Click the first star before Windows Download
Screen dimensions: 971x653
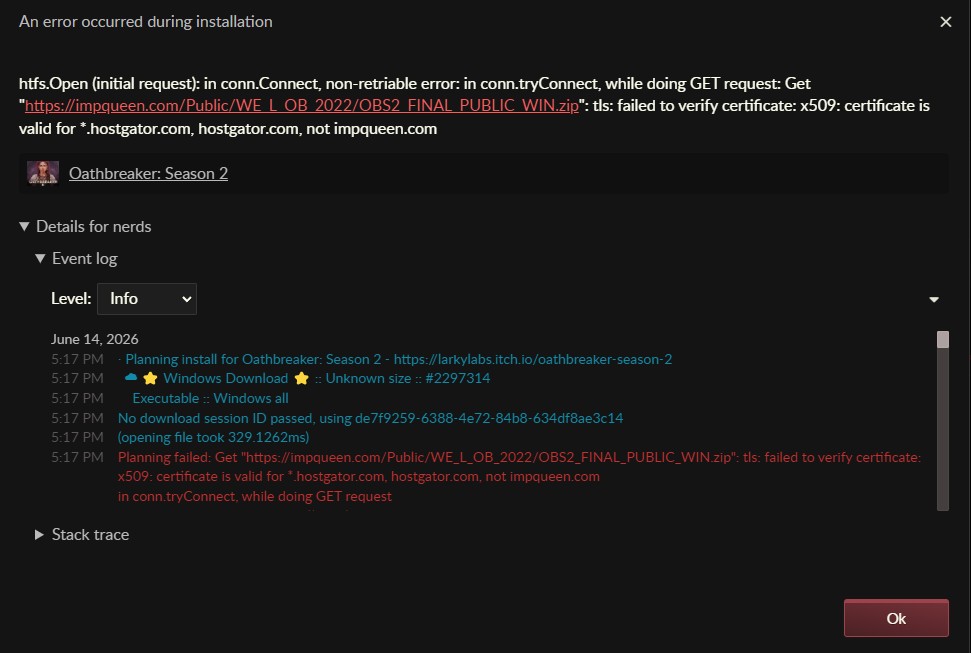click(150, 379)
